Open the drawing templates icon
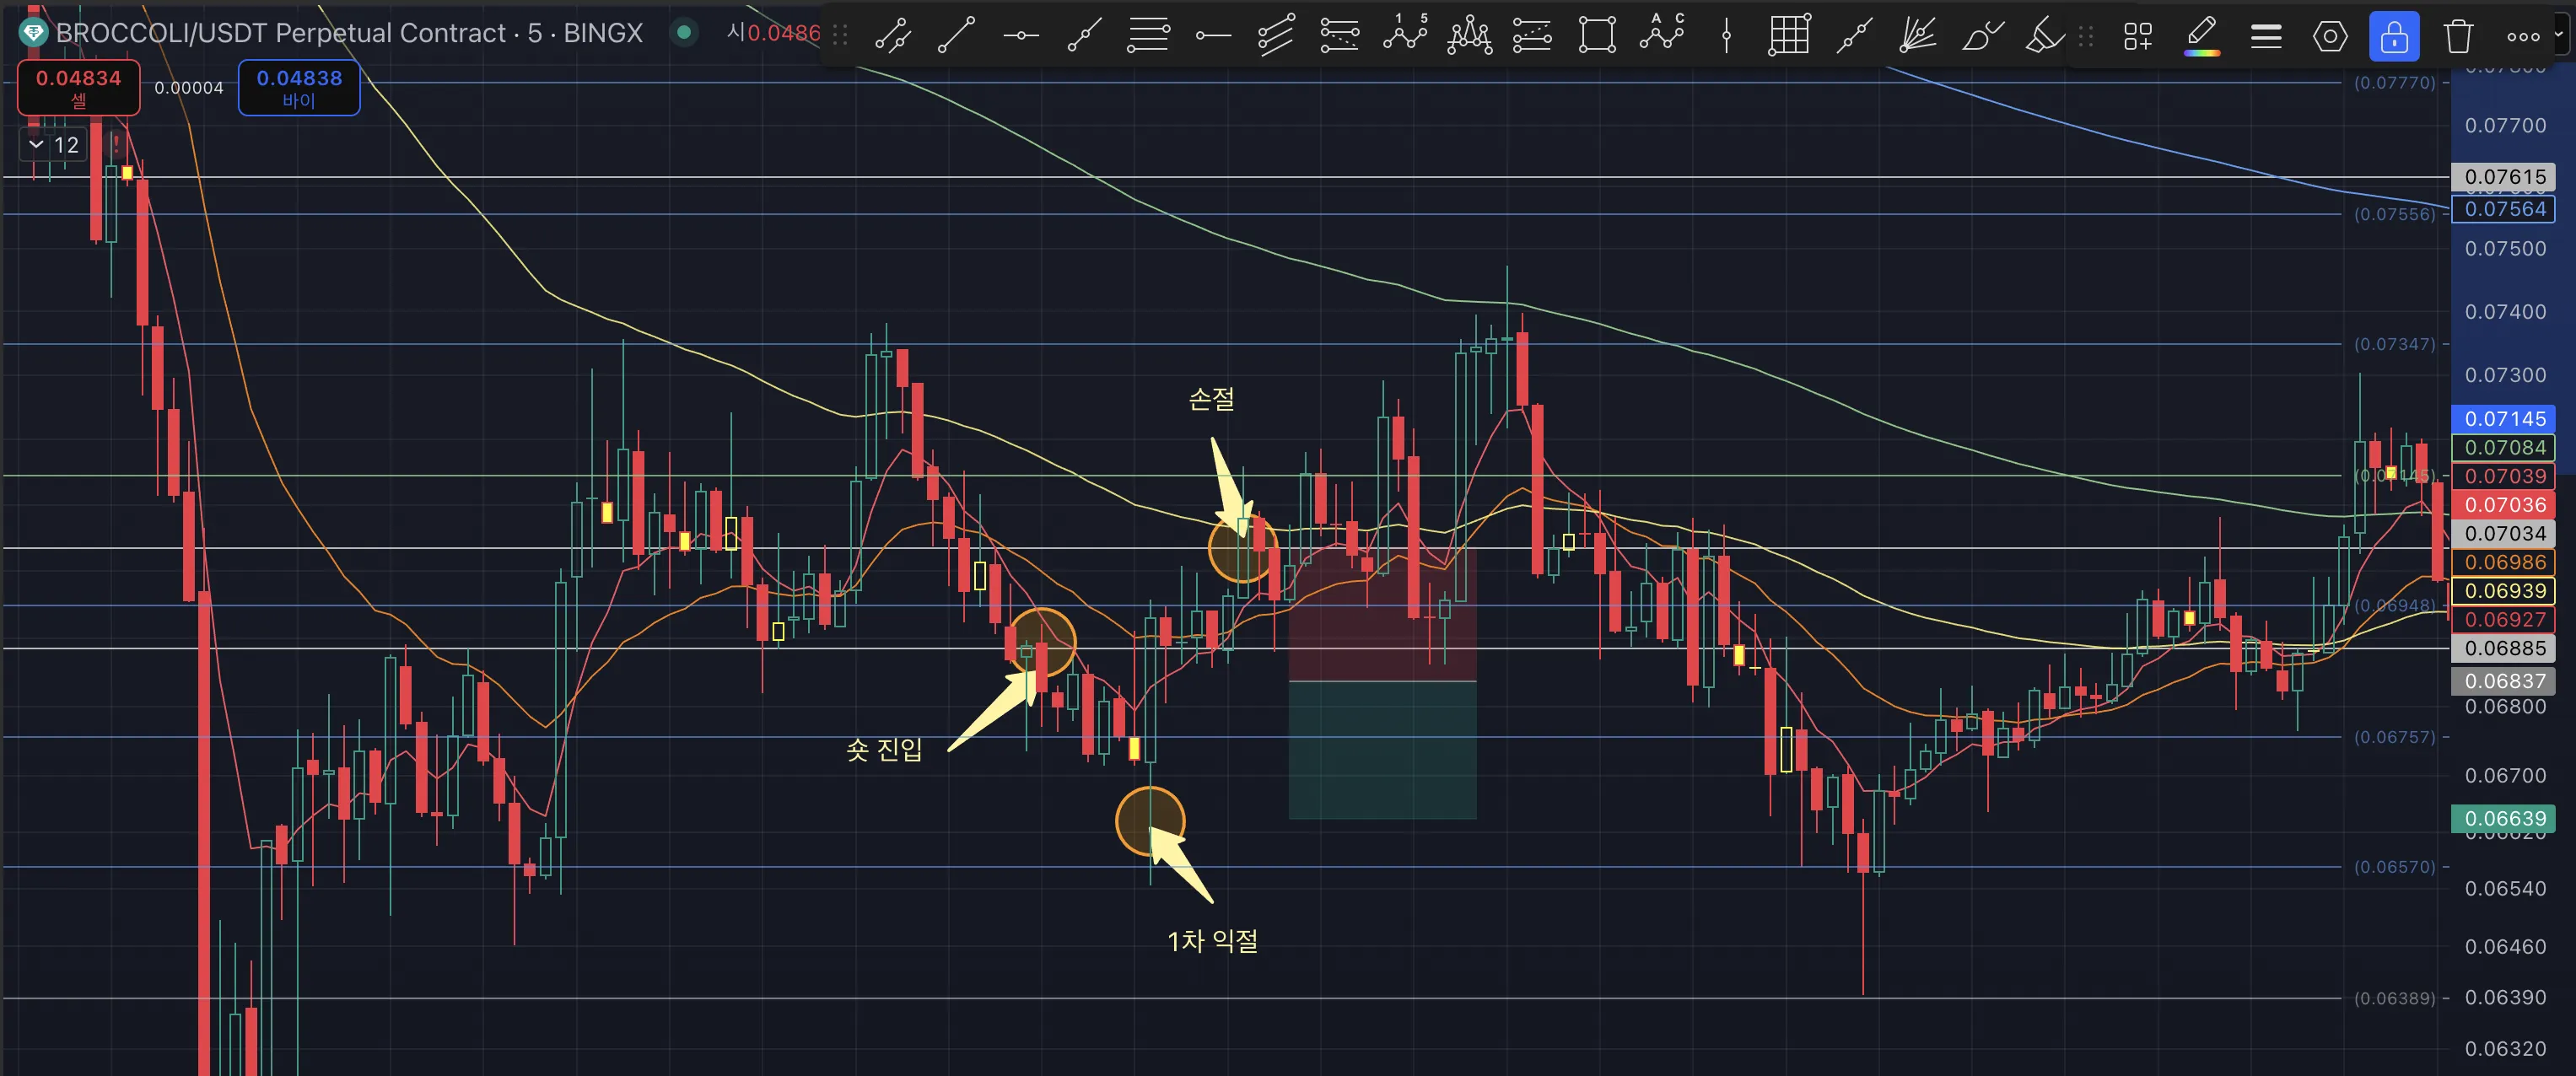This screenshot has height=1076, width=2576. (2138, 37)
